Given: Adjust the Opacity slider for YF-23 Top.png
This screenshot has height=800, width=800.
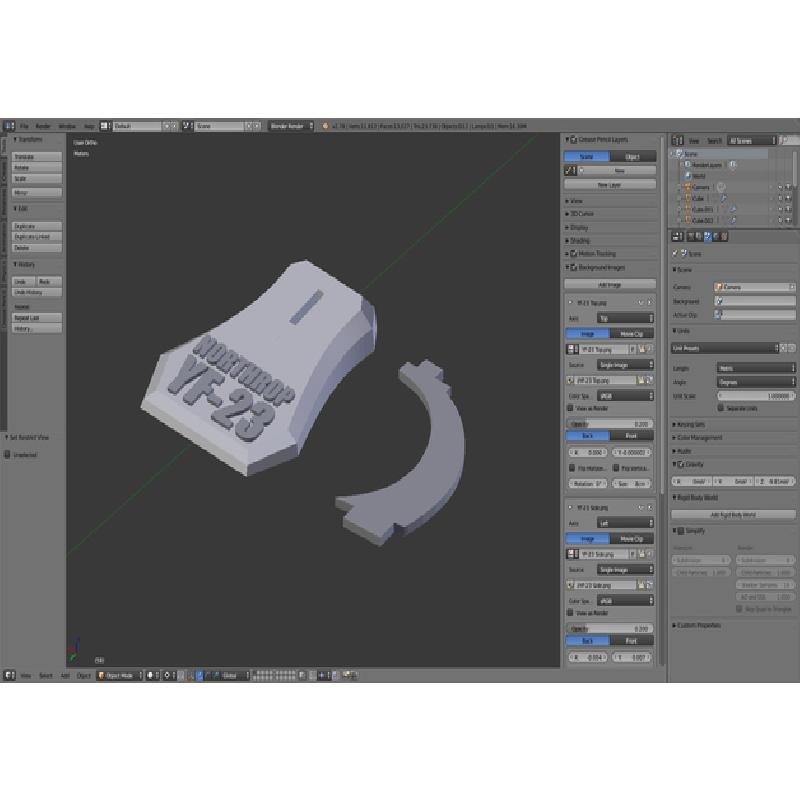Looking at the screenshot, I should point(610,424).
